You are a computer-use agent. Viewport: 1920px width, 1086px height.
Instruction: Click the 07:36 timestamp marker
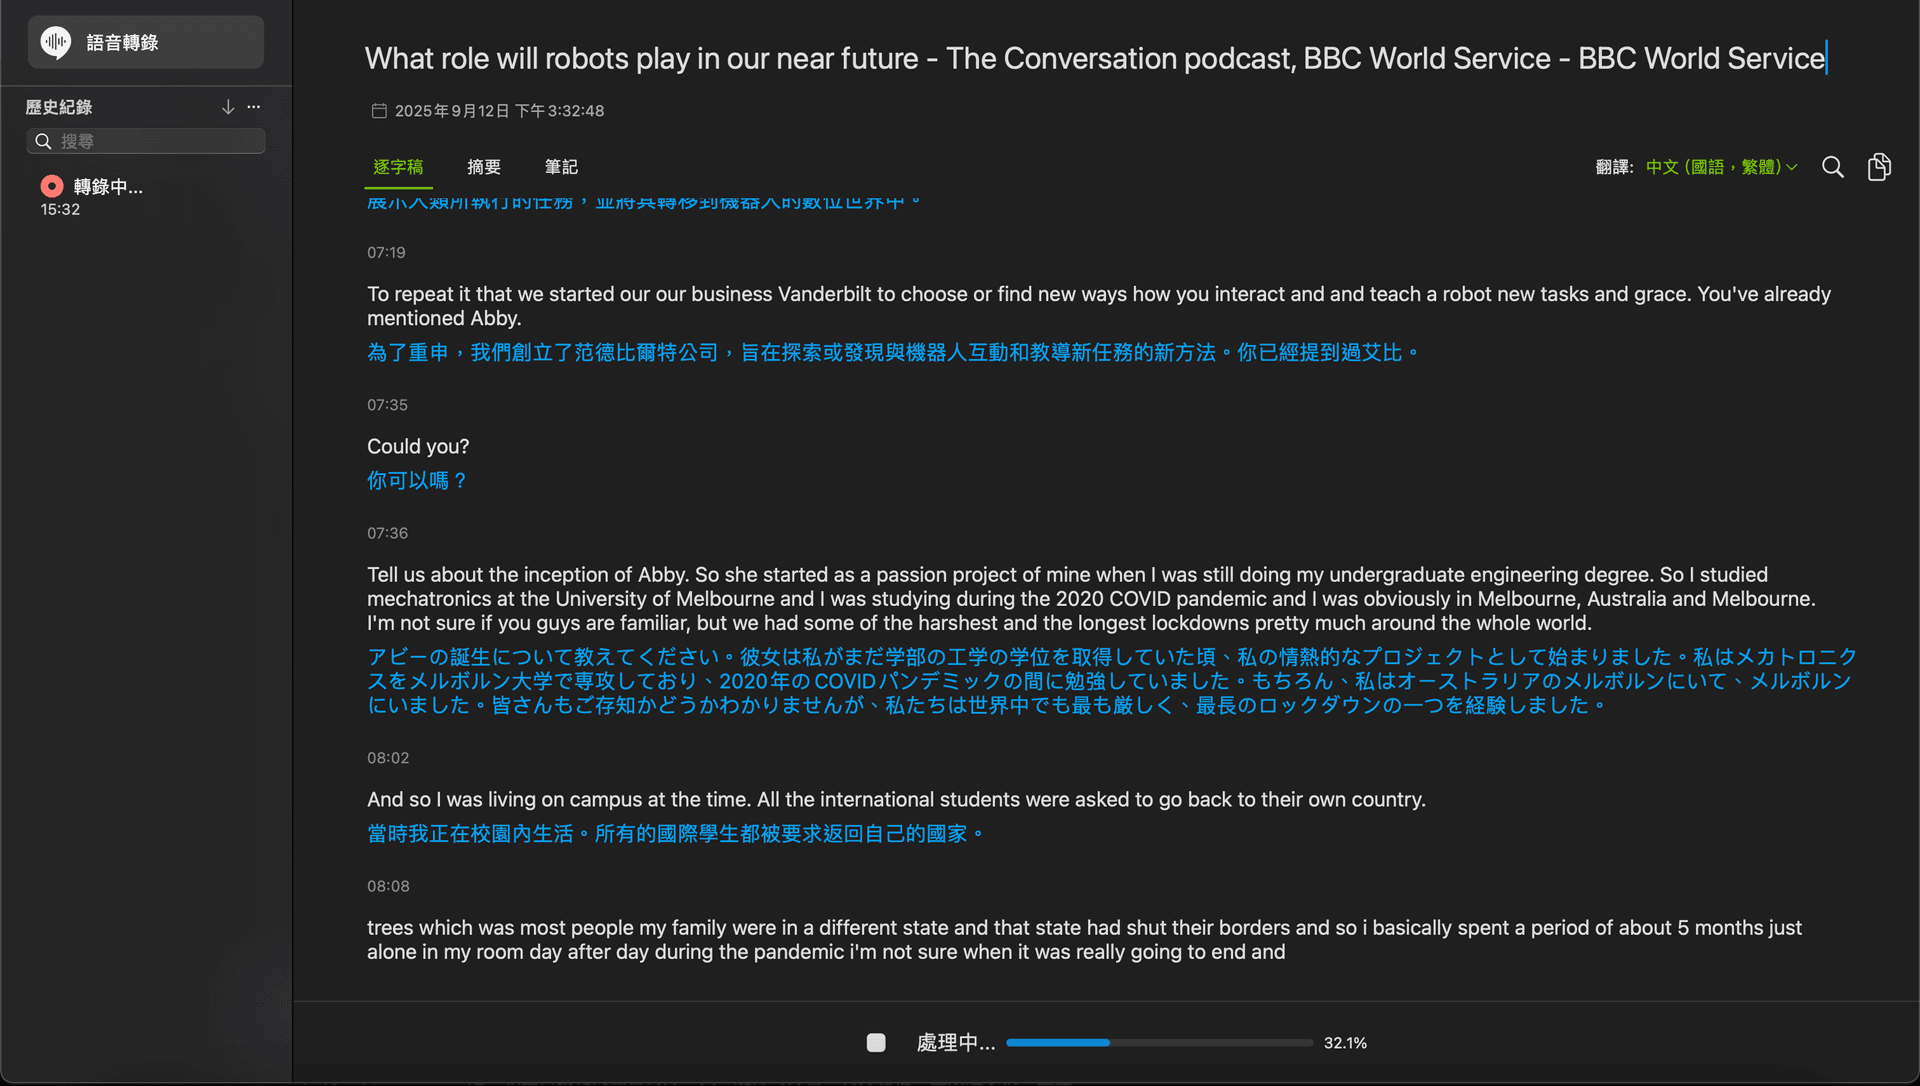click(387, 533)
